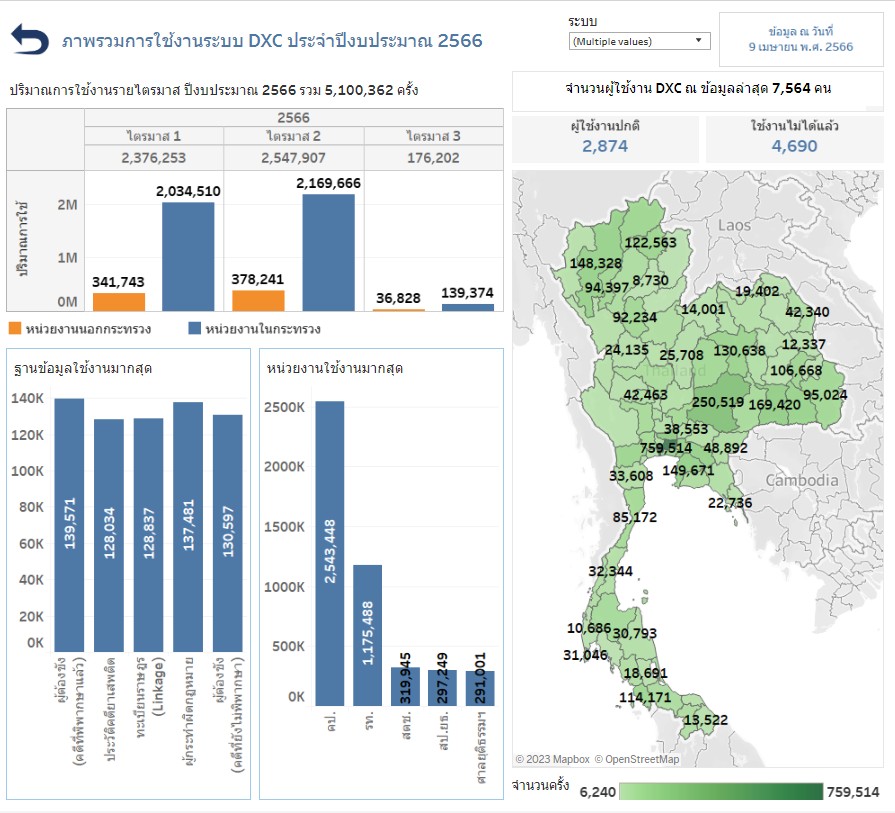This screenshot has width=895, height=813.
Task: Click the inactive users count 4,690
Action: (x=795, y=146)
